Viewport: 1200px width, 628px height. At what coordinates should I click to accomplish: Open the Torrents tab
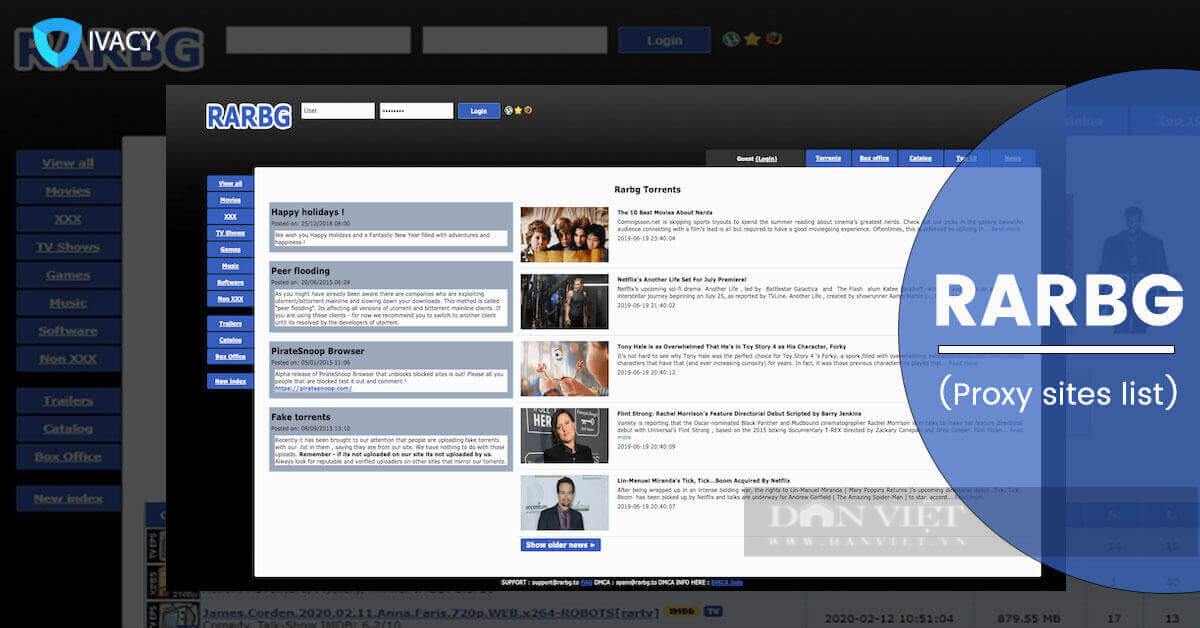(828, 158)
